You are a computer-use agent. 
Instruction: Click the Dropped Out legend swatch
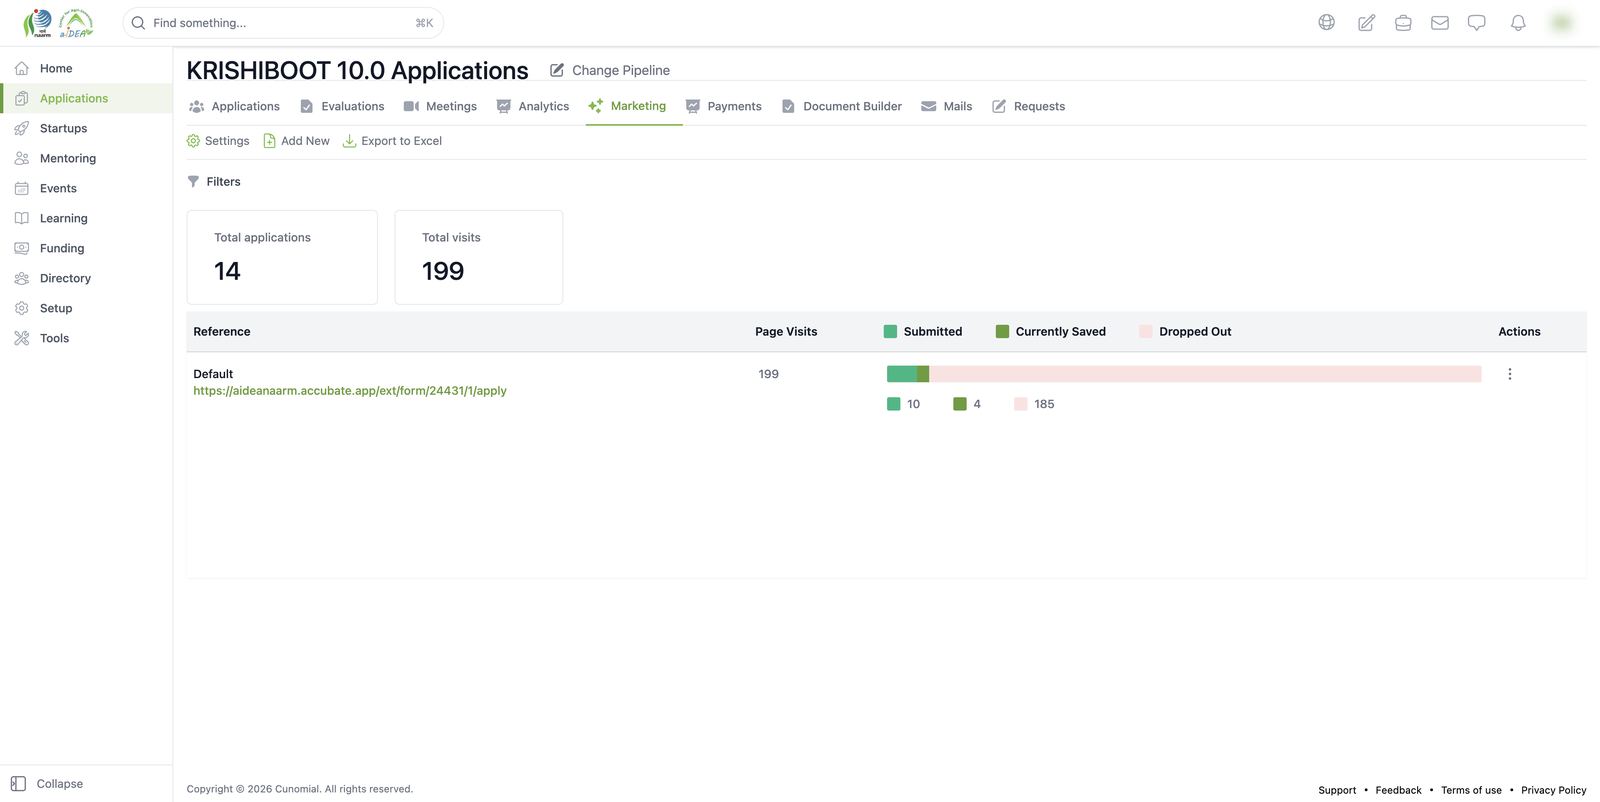click(x=1146, y=332)
